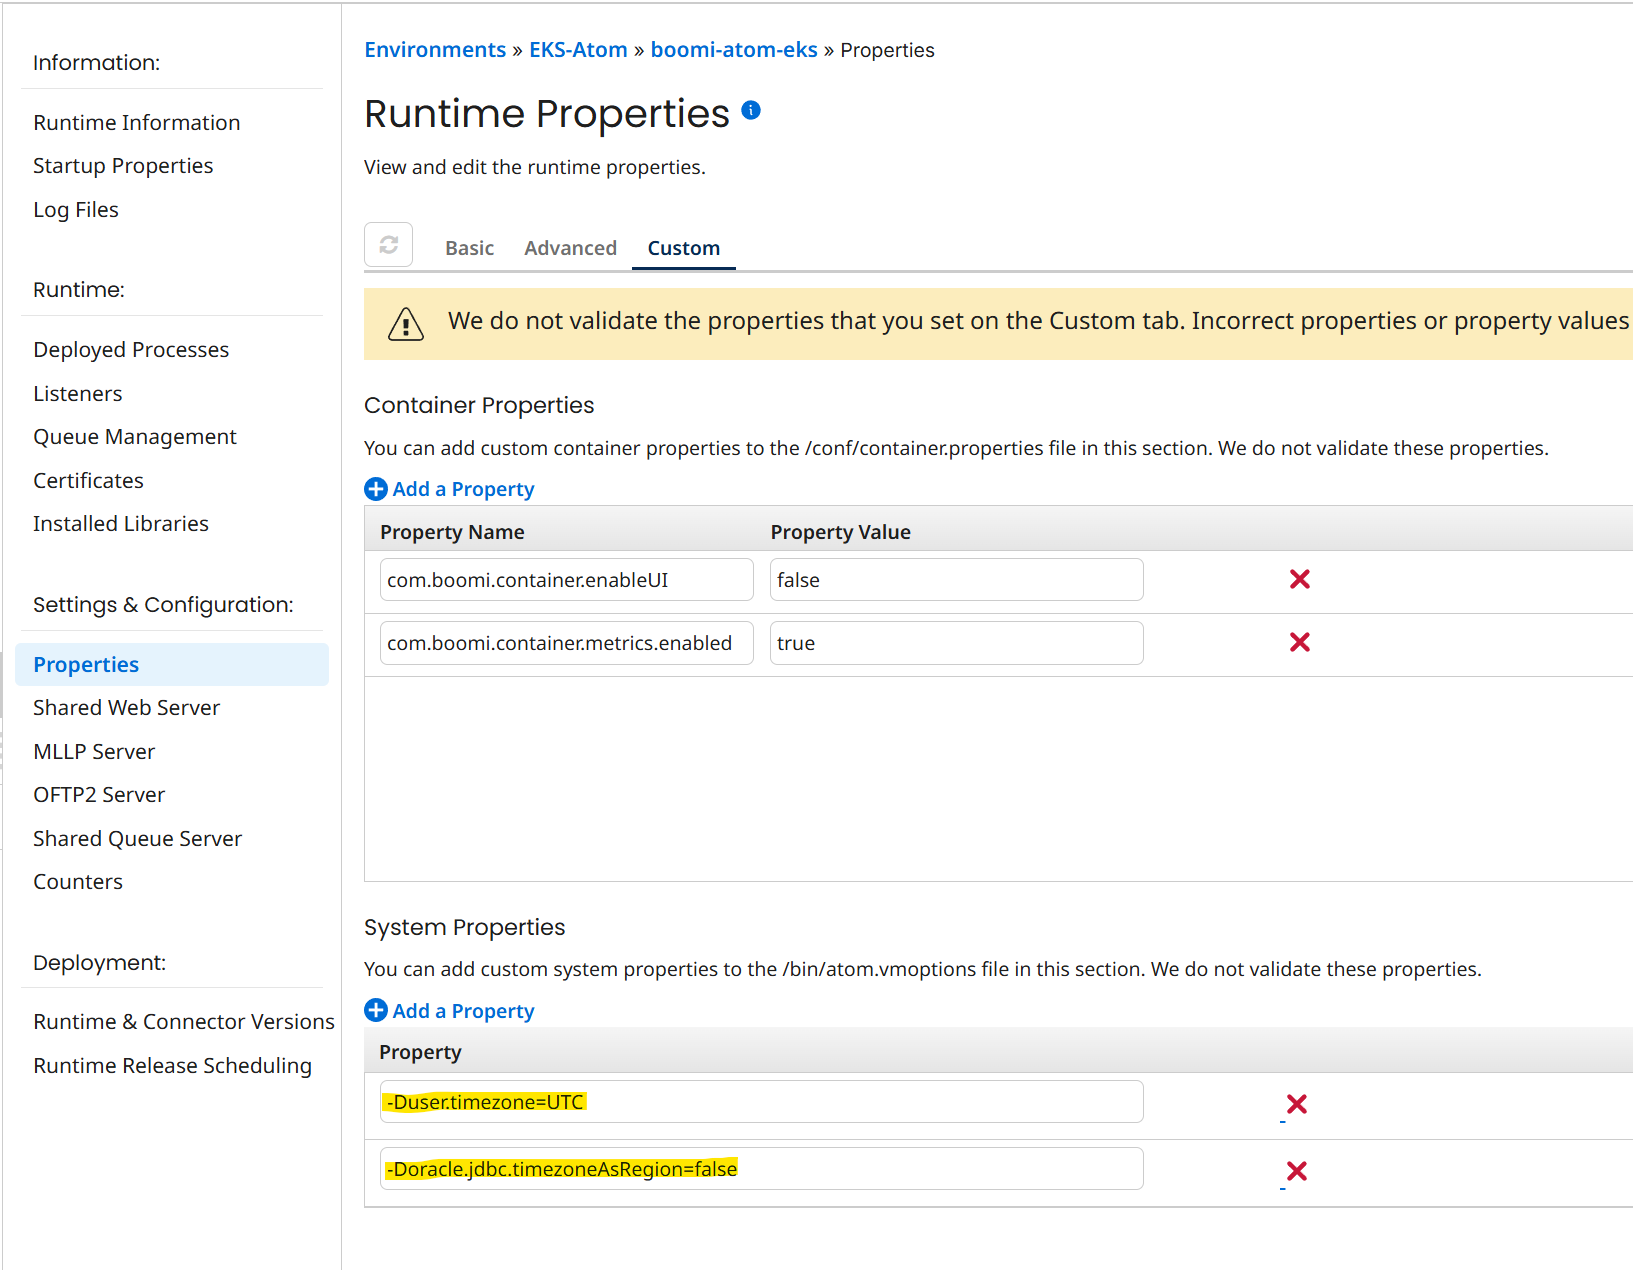Remove the -Doracle.jdbc.timezoneAsRegion system property

click(x=1296, y=1171)
